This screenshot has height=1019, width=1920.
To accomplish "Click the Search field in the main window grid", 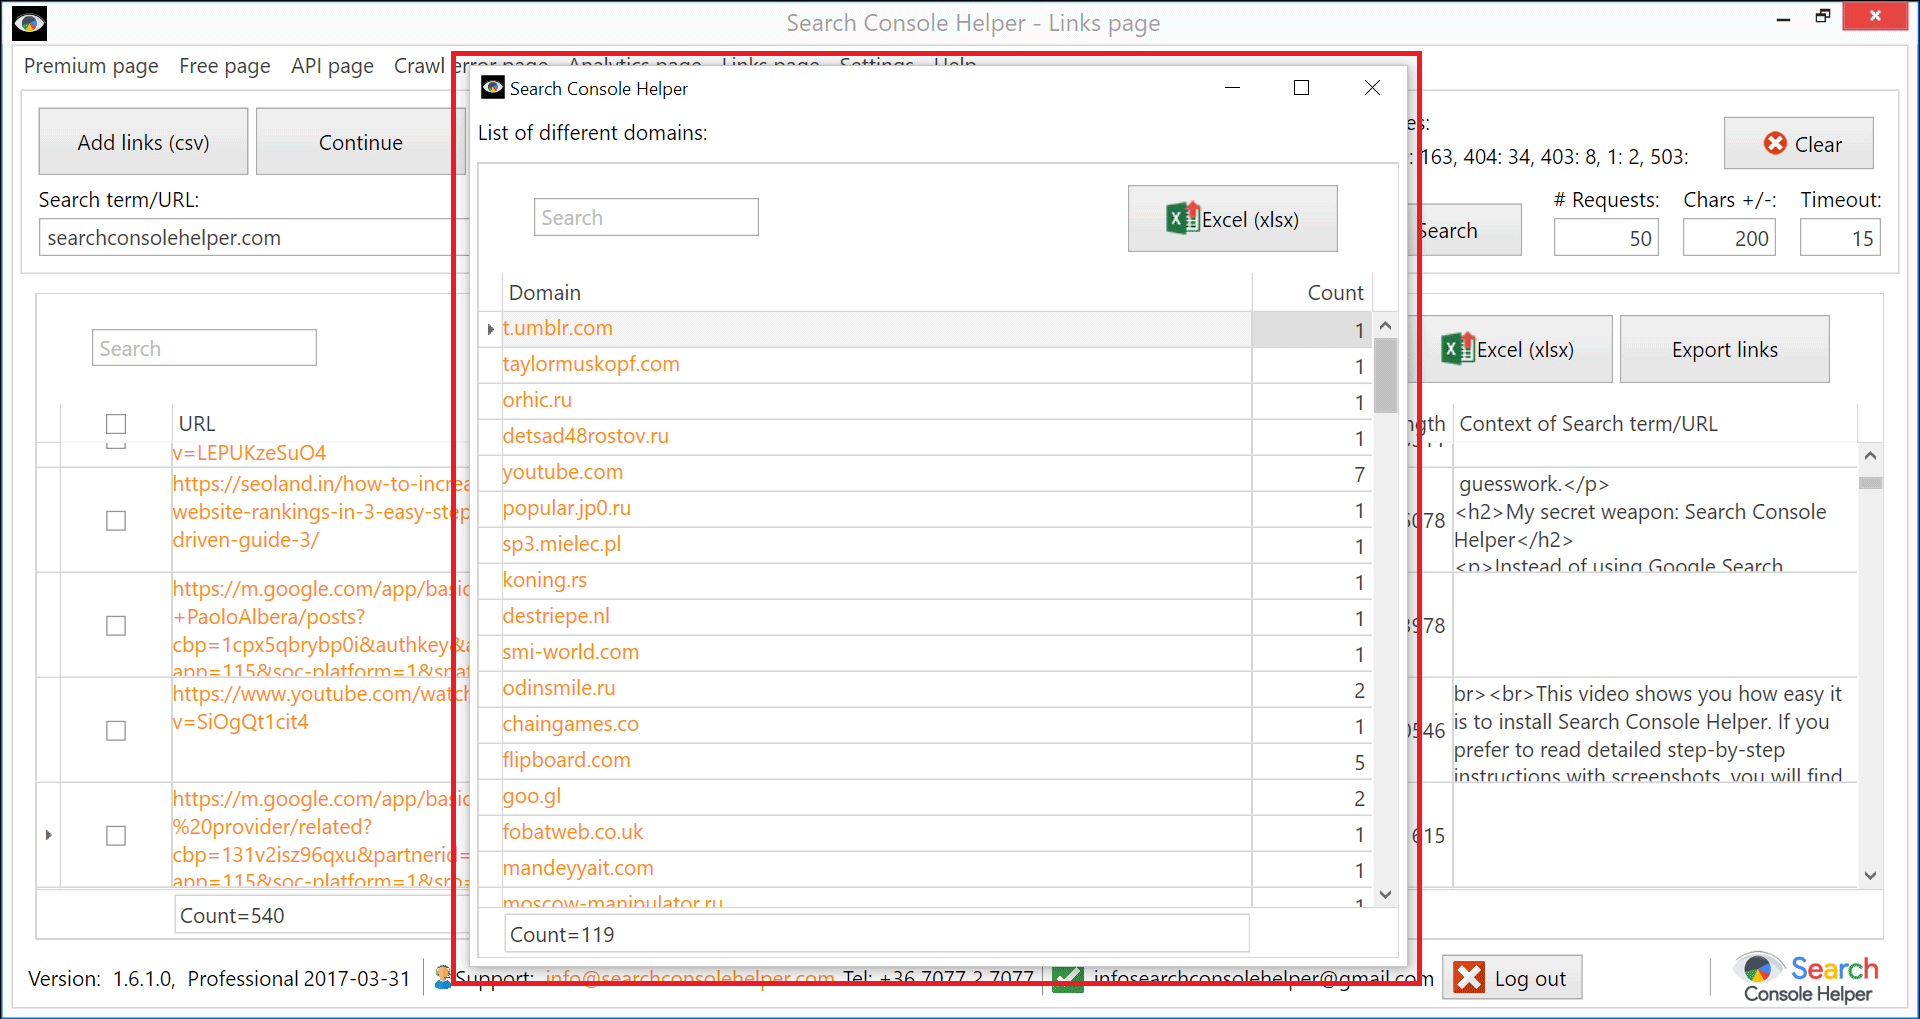I will 204,348.
